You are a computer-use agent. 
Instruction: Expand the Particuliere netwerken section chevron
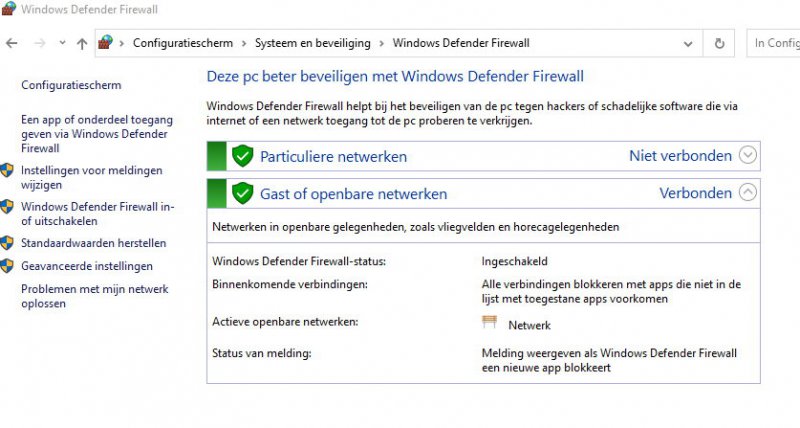[x=748, y=156]
